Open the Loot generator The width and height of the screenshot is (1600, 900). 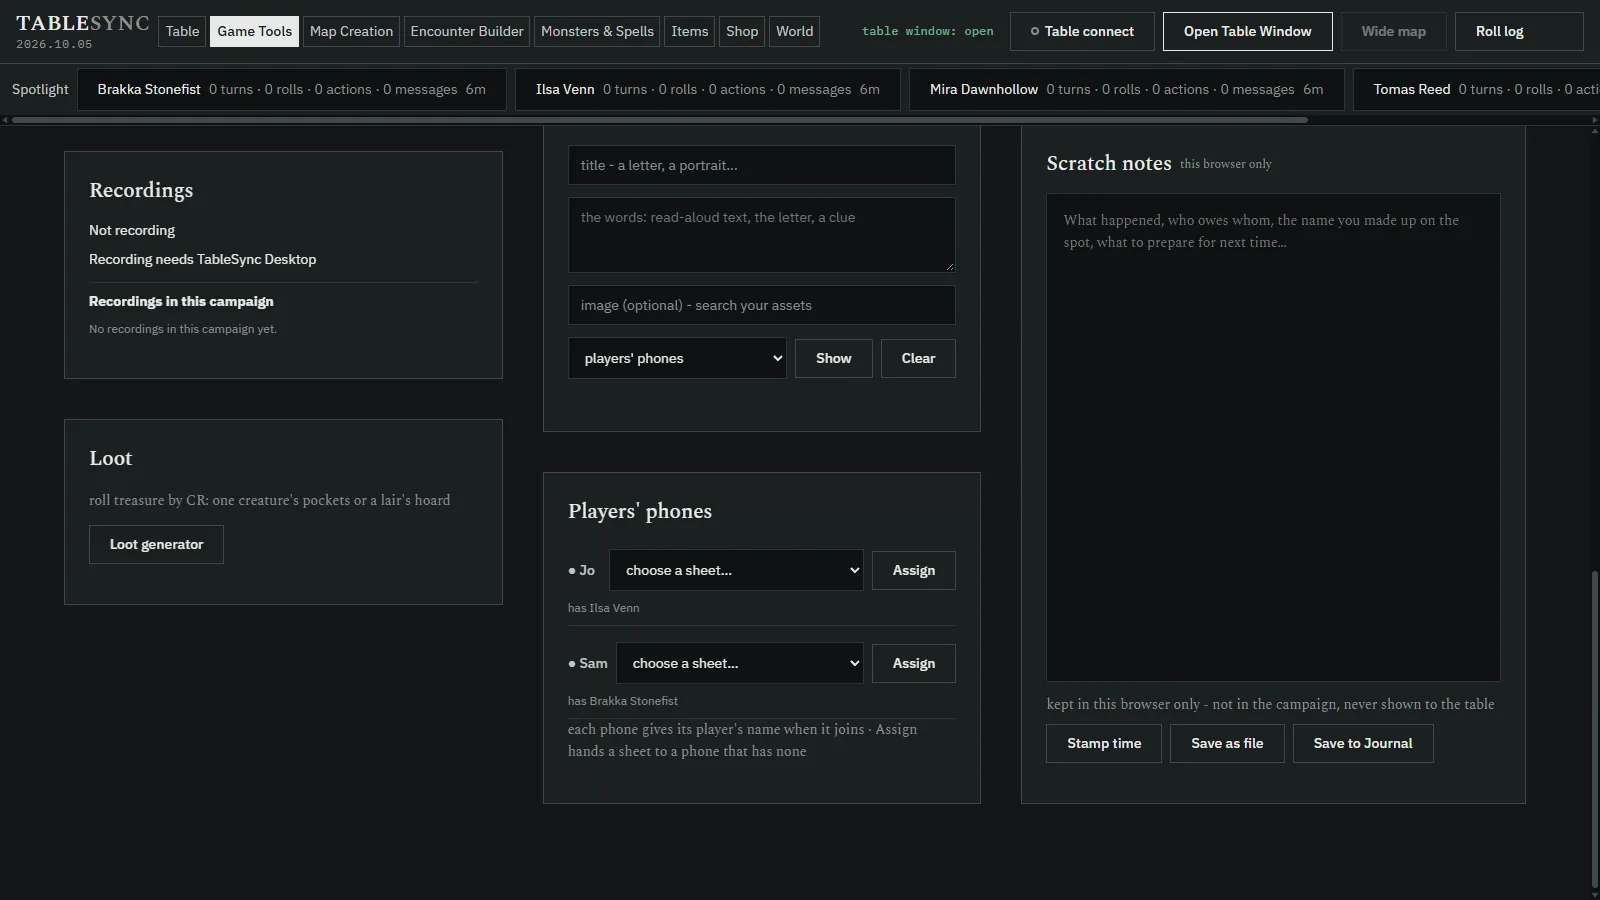(156, 544)
